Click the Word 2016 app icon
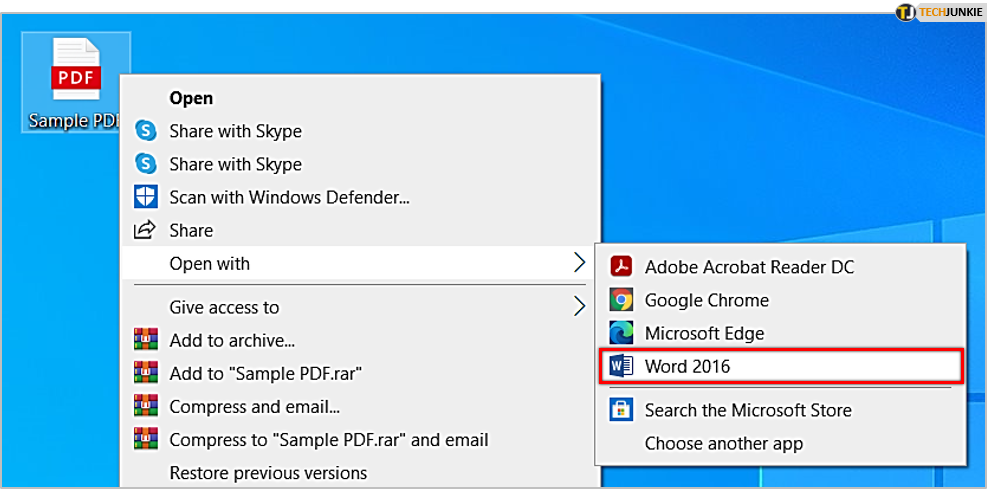 (622, 366)
